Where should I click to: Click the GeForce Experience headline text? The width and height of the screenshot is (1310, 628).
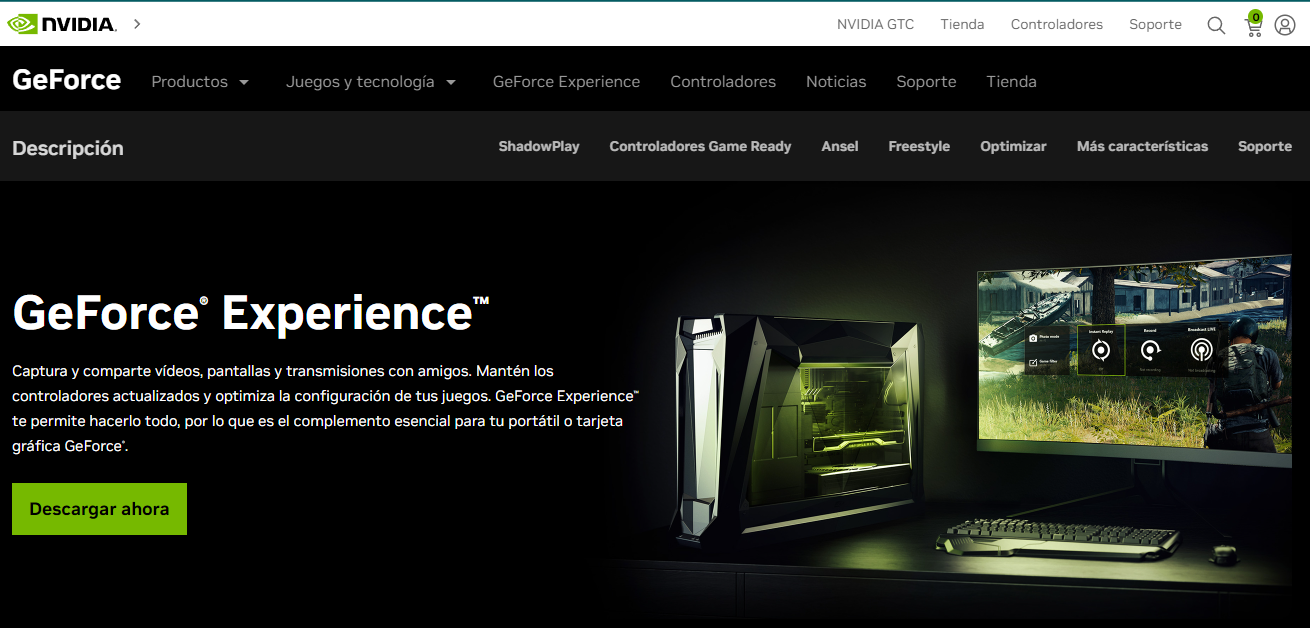click(251, 312)
